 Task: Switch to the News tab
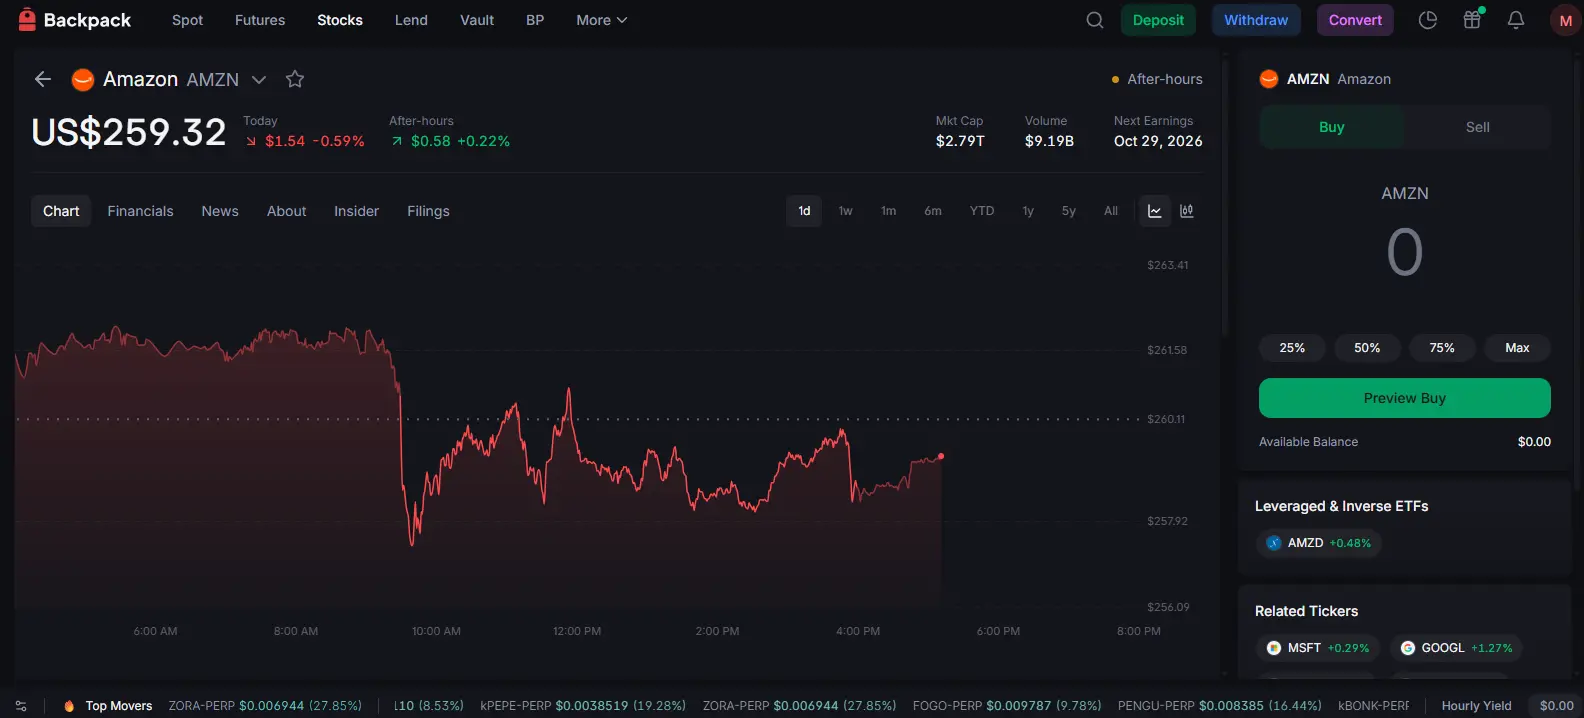pyautogui.click(x=220, y=211)
